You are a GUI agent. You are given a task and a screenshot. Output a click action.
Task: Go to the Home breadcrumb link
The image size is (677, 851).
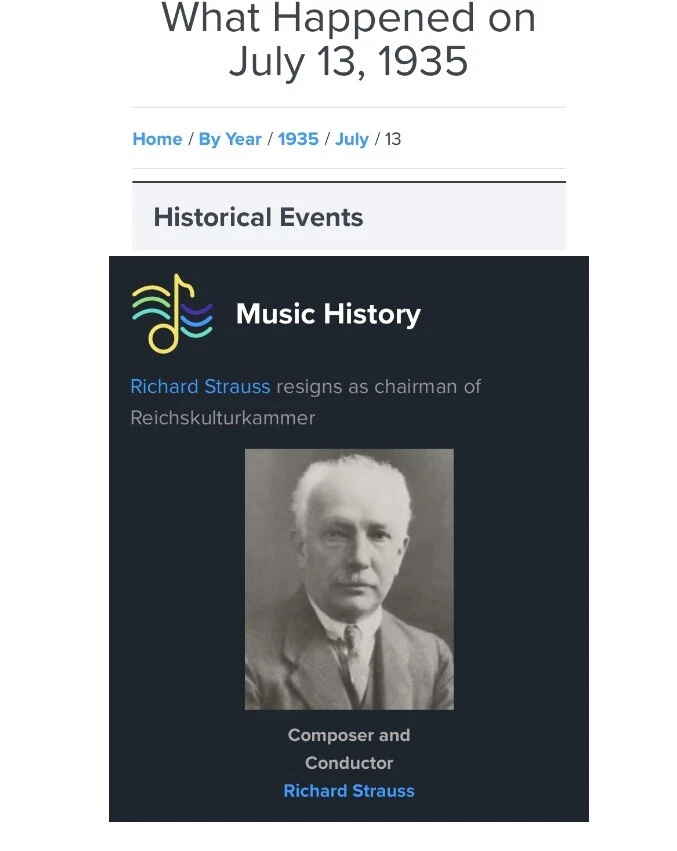157,139
